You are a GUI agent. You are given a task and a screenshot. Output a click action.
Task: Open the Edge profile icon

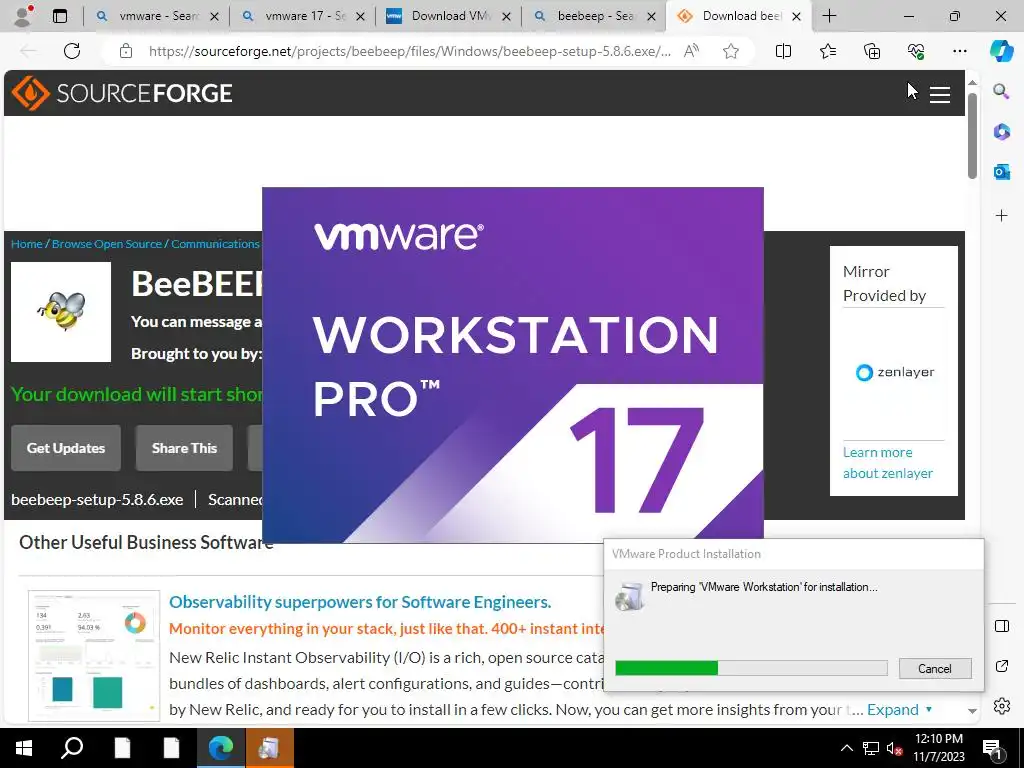click(24, 16)
